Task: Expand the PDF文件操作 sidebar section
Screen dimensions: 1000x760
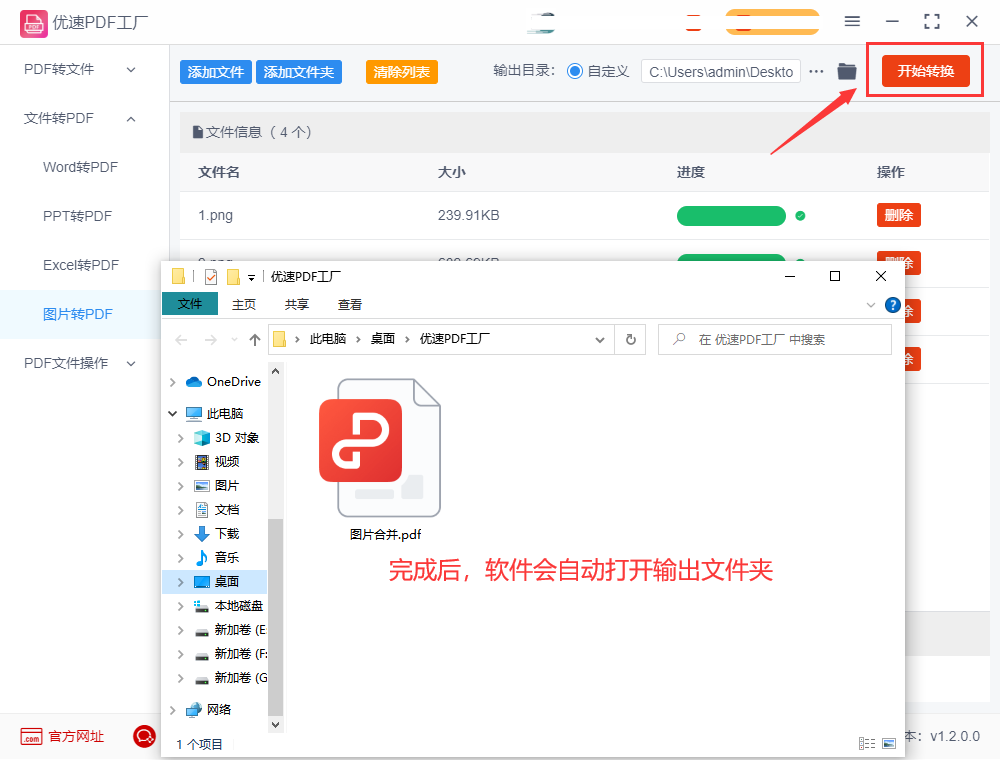Action: click(x=131, y=363)
